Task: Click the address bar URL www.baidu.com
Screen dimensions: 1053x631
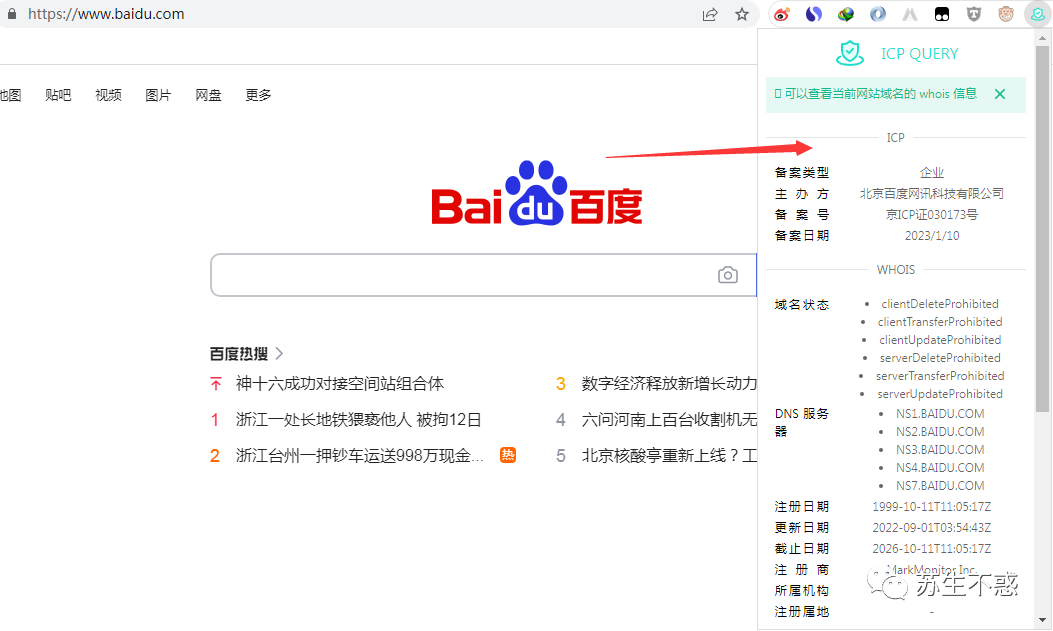Action: pos(106,14)
